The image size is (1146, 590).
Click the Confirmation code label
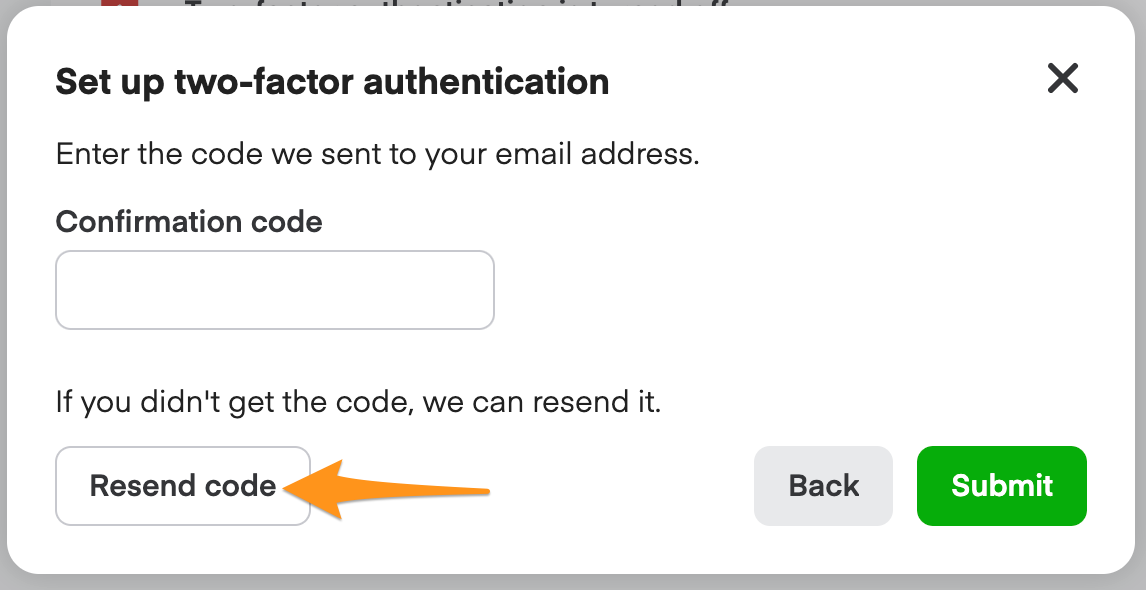tap(189, 221)
